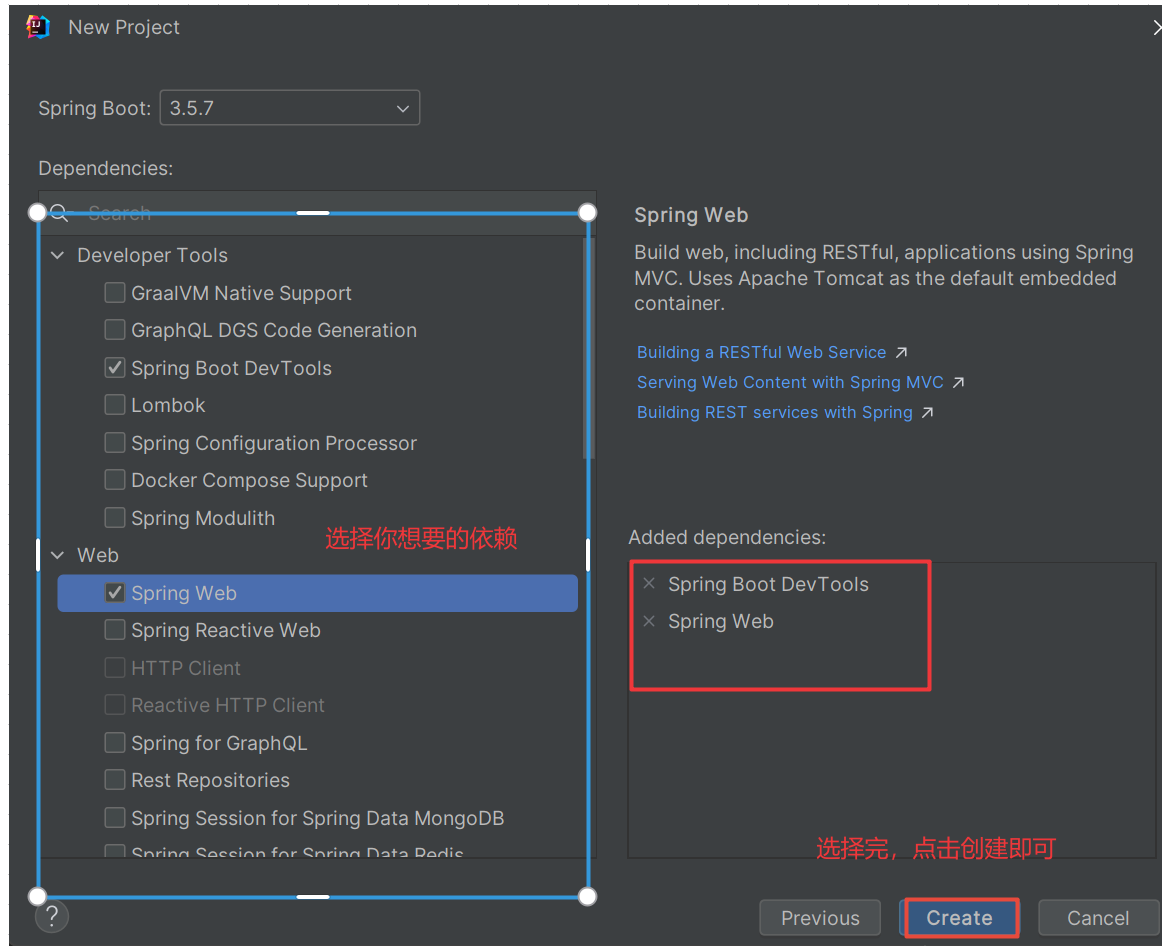The width and height of the screenshot is (1172, 946).
Task: Check the Spring Modulith checkbox
Action: tap(115, 517)
